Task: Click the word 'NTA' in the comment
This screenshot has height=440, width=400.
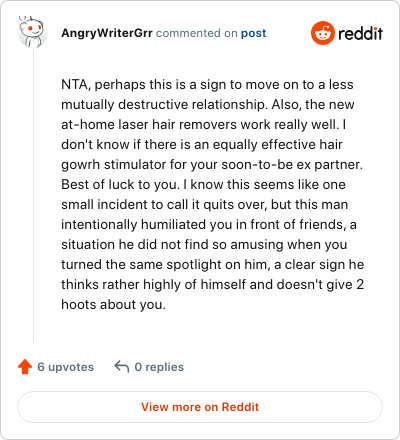Action: (x=75, y=84)
